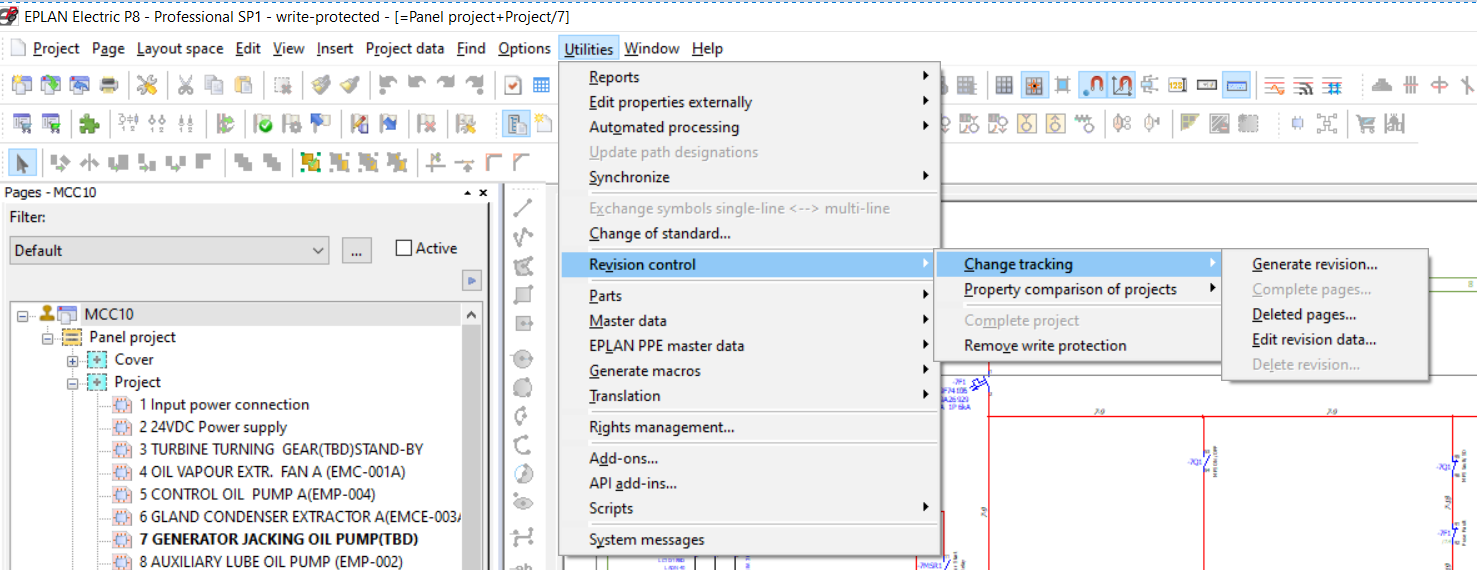The image size is (1477, 570).
Task: Toggle the Active filter checkbox
Action: pyautogui.click(x=404, y=248)
